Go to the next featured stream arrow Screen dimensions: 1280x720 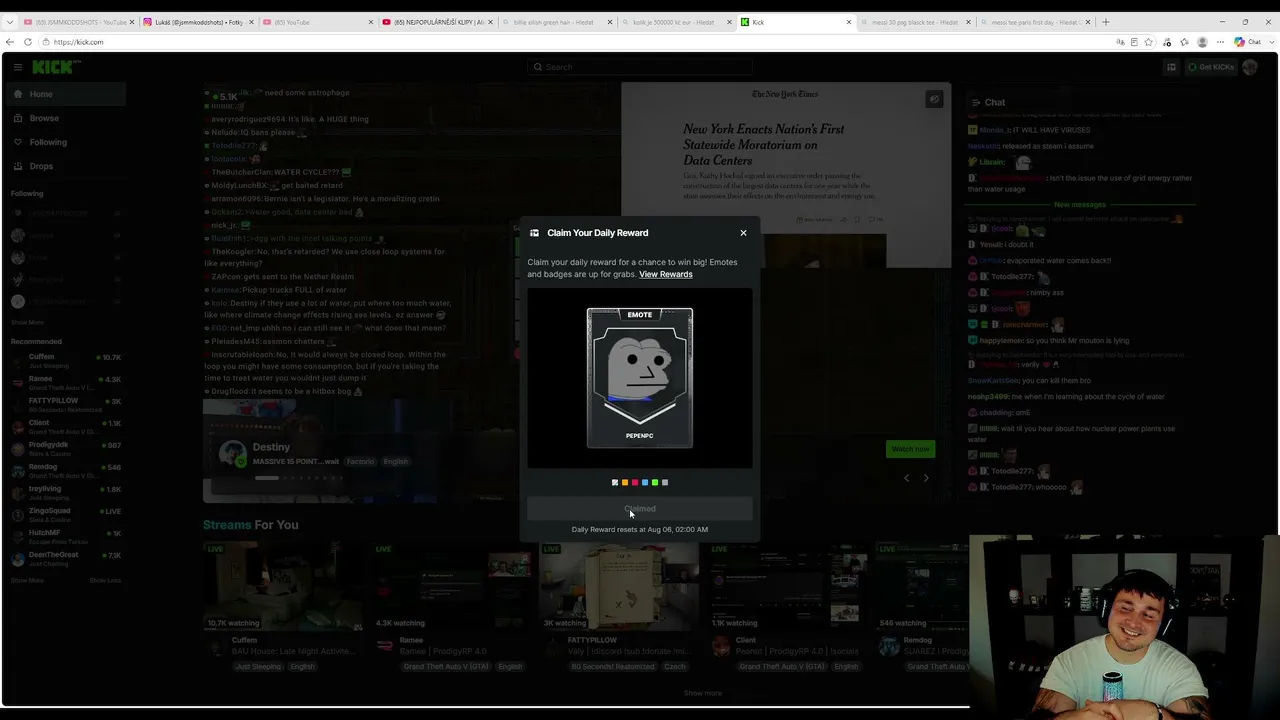click(926, 478)
